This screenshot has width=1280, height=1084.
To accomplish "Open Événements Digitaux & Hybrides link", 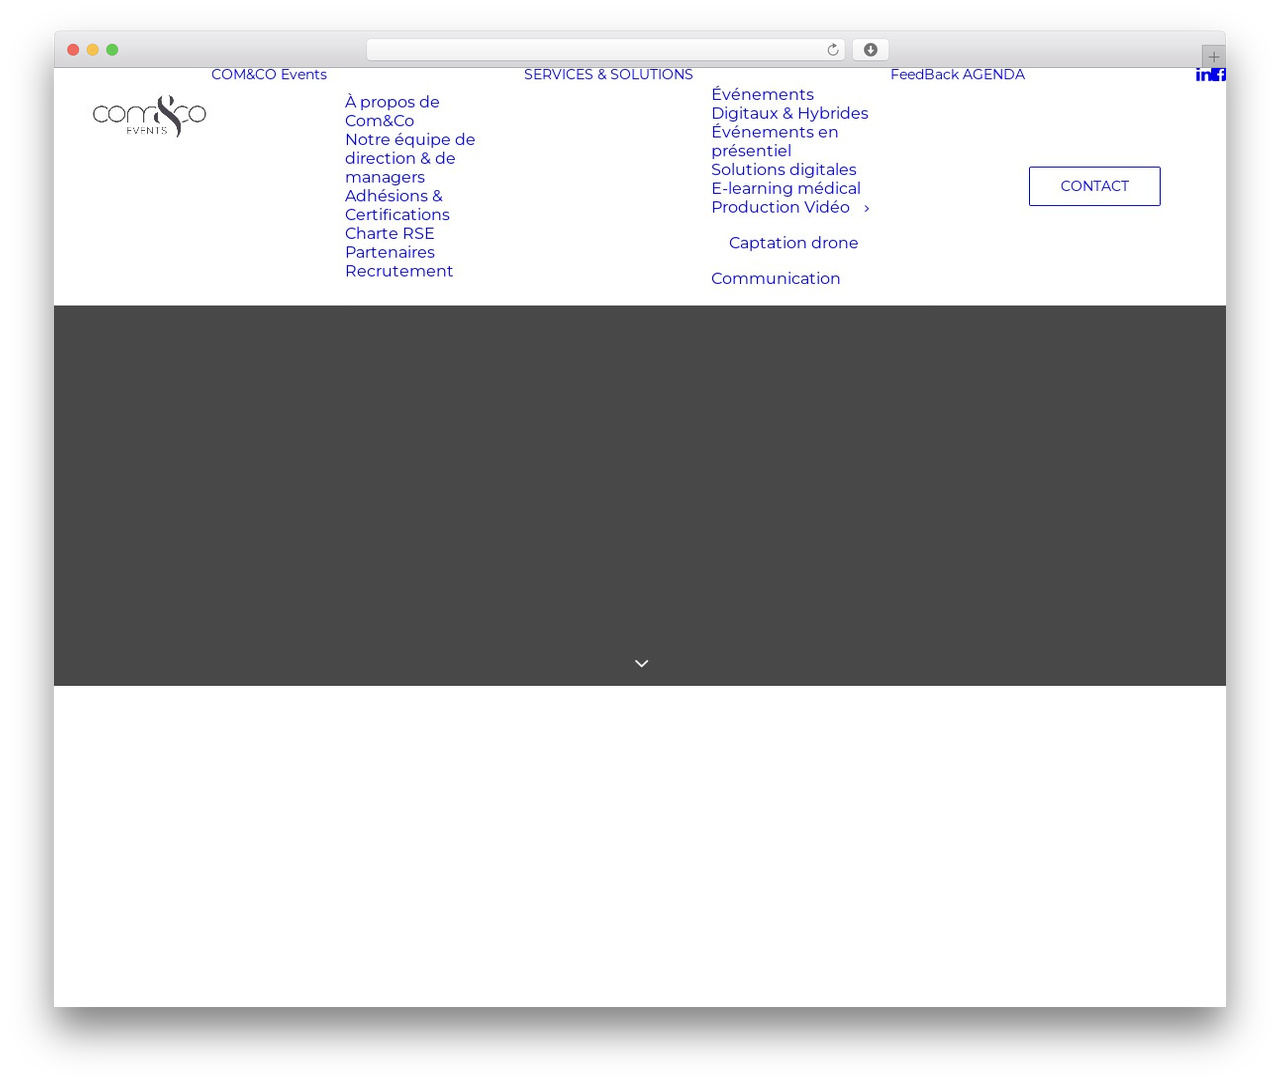I will (790, 104).
